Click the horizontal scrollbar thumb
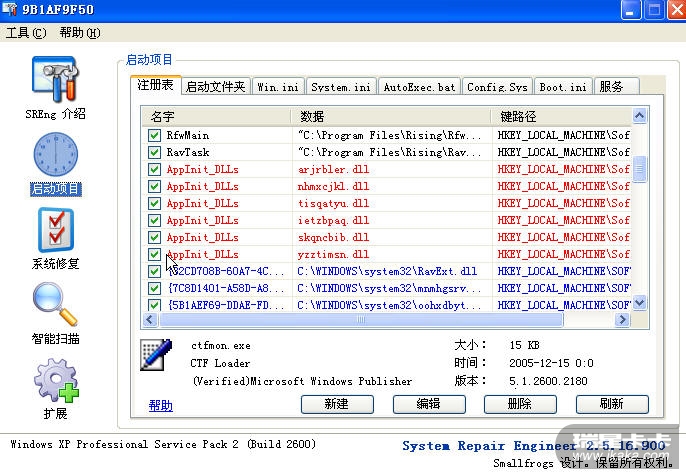The width and height of the screenshot is (686, 474). coord(361,320)
